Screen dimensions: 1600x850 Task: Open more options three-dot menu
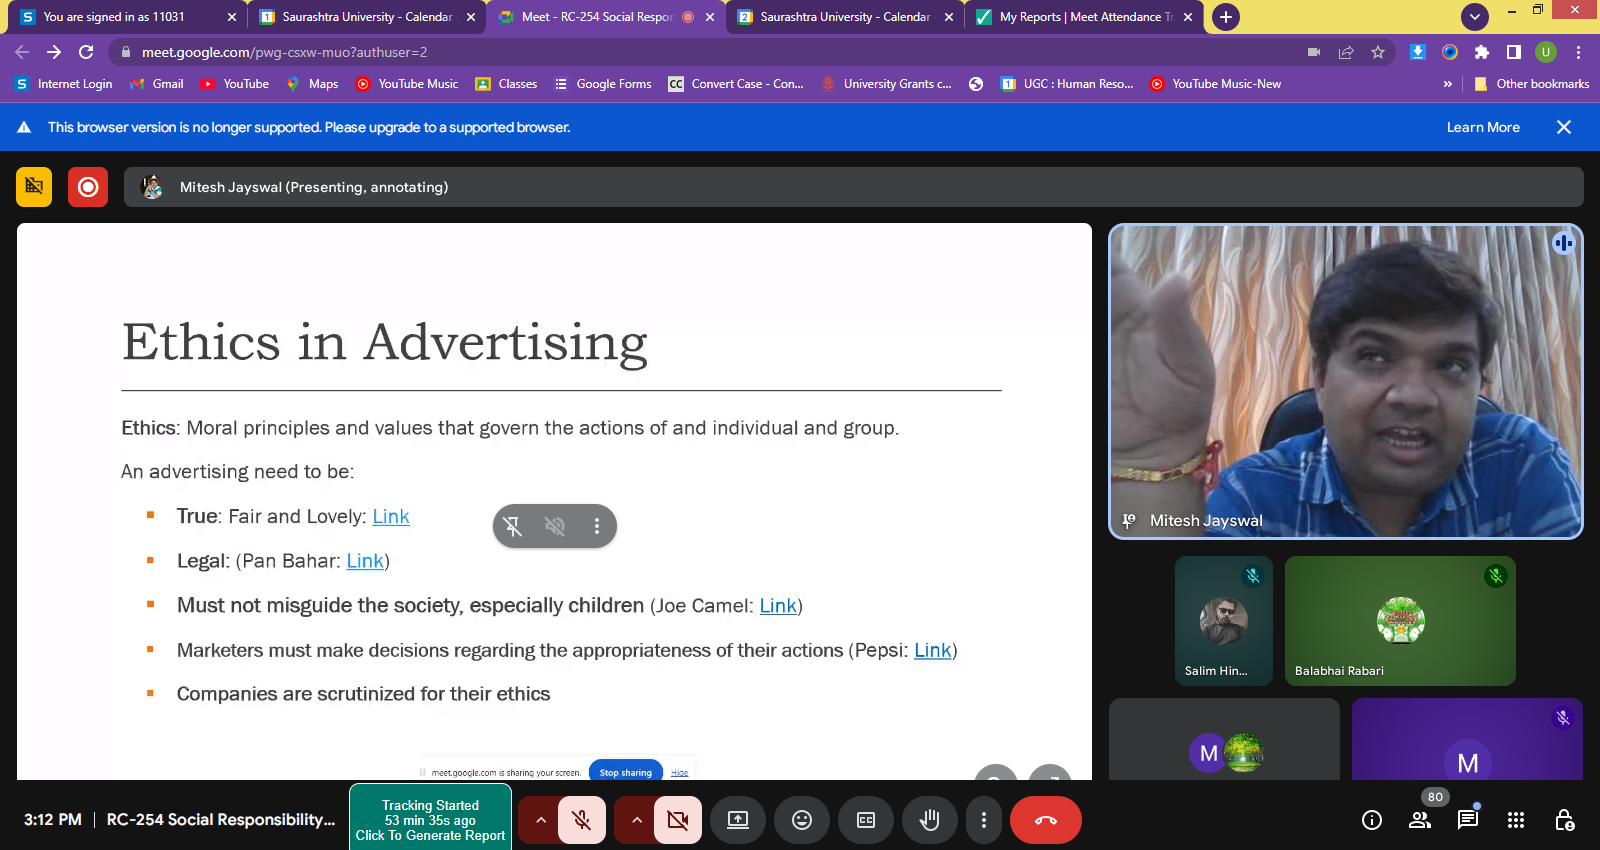[984, 820]
